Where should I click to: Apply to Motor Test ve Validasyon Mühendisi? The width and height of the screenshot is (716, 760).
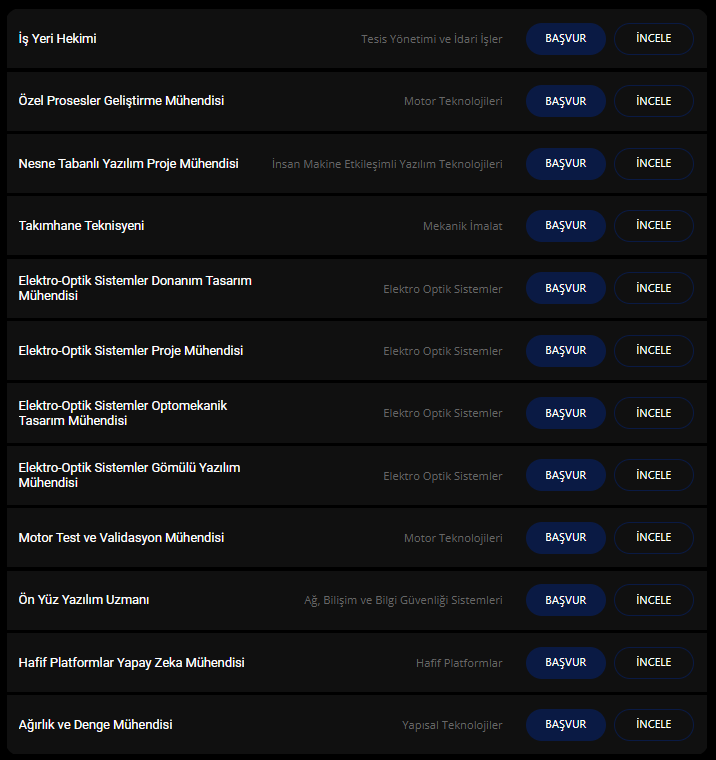point(565,538)
